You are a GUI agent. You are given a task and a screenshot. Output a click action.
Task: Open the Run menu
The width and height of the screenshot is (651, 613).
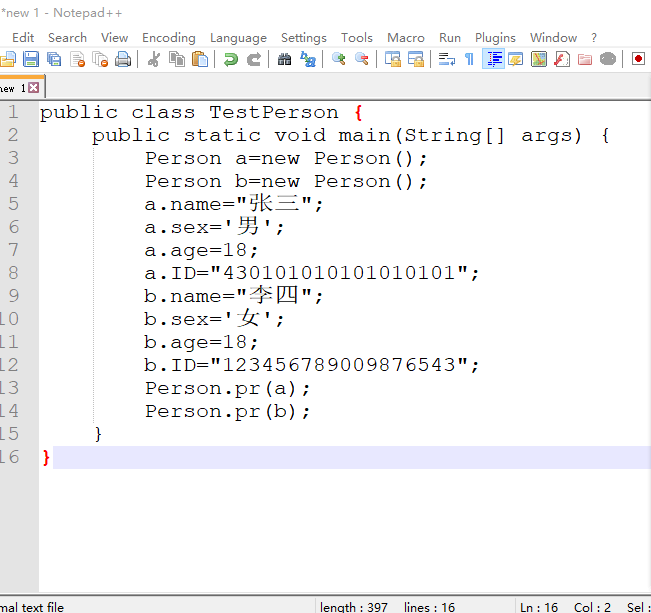click(x=450, y=38)
